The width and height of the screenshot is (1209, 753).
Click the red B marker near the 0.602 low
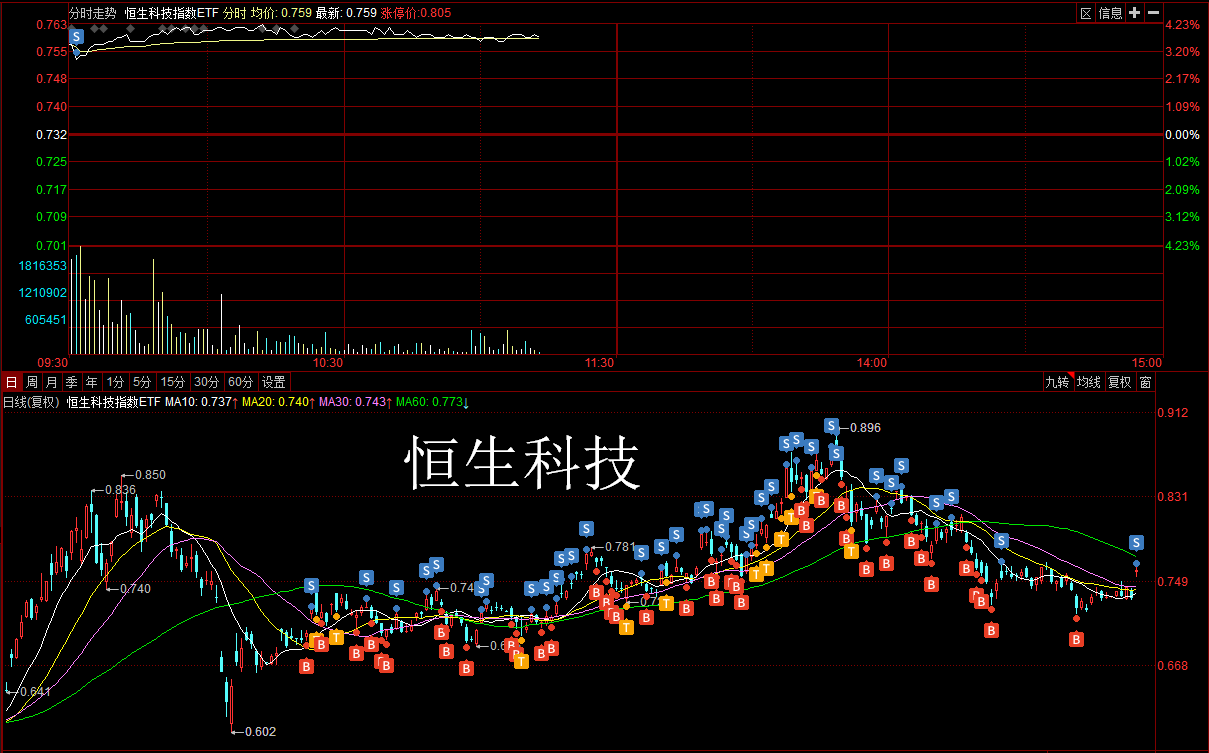coord(306,664)
